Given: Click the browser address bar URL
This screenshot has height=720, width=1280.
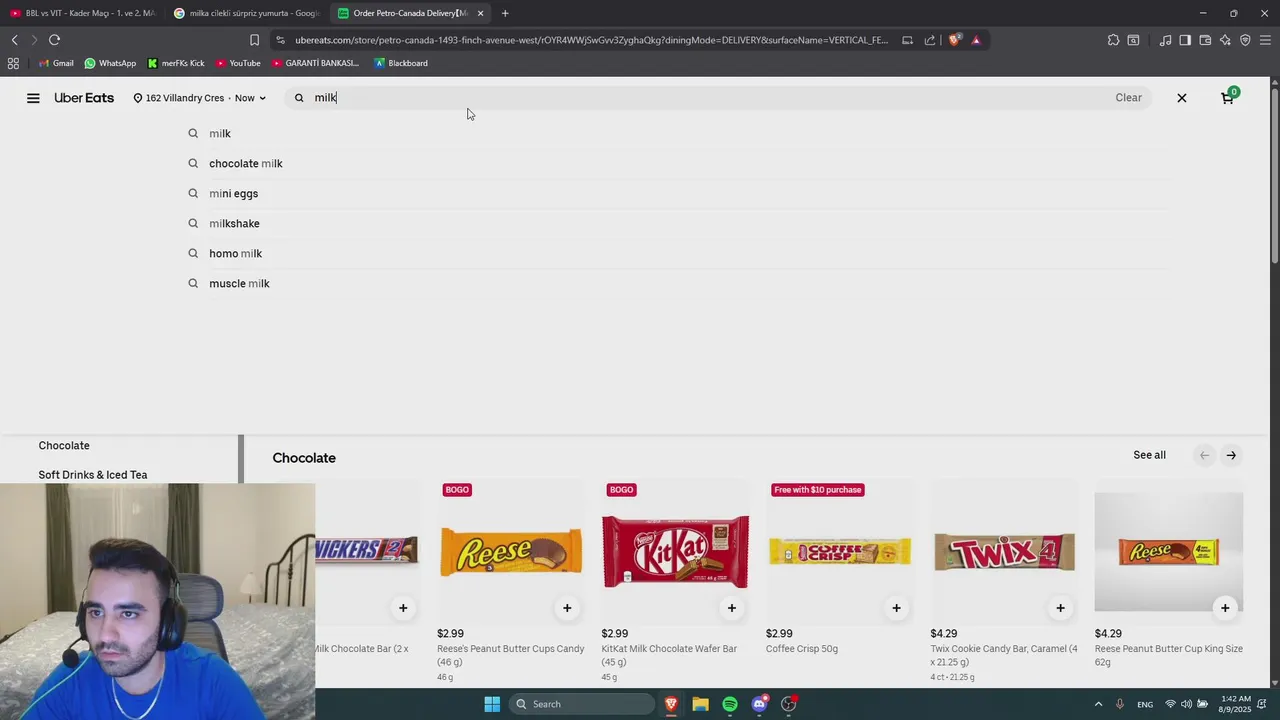Looking at the screenshot, I should click(591, 40).
